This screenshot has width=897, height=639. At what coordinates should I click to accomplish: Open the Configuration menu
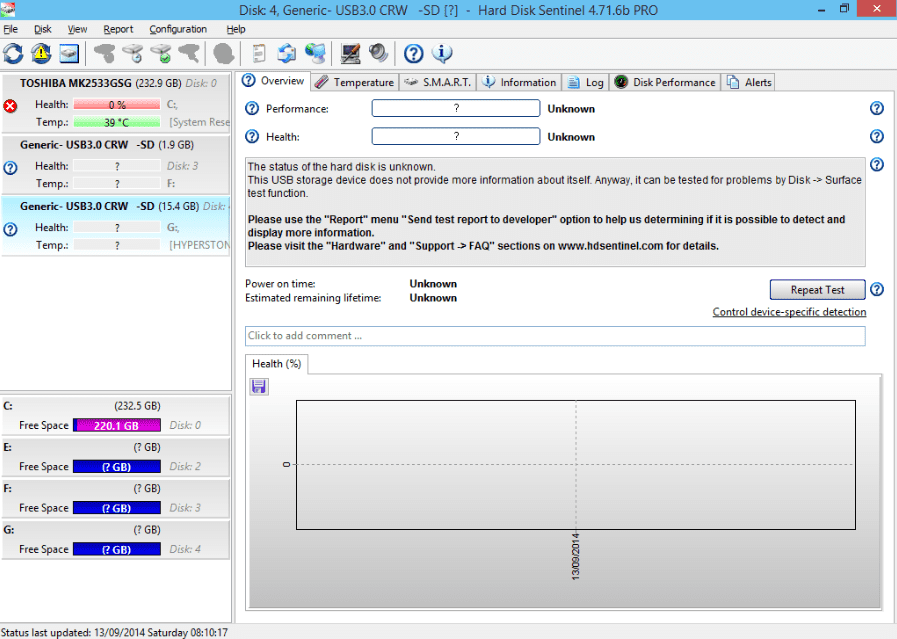tap(178, 29)
